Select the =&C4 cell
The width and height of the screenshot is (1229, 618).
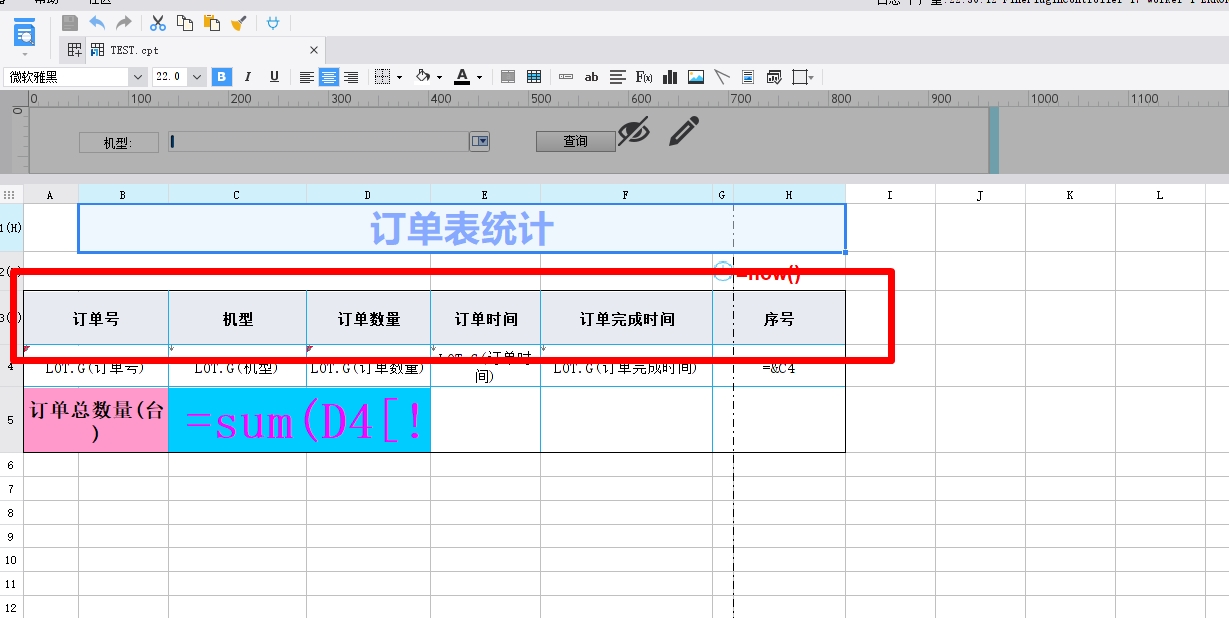pos(779,367)
